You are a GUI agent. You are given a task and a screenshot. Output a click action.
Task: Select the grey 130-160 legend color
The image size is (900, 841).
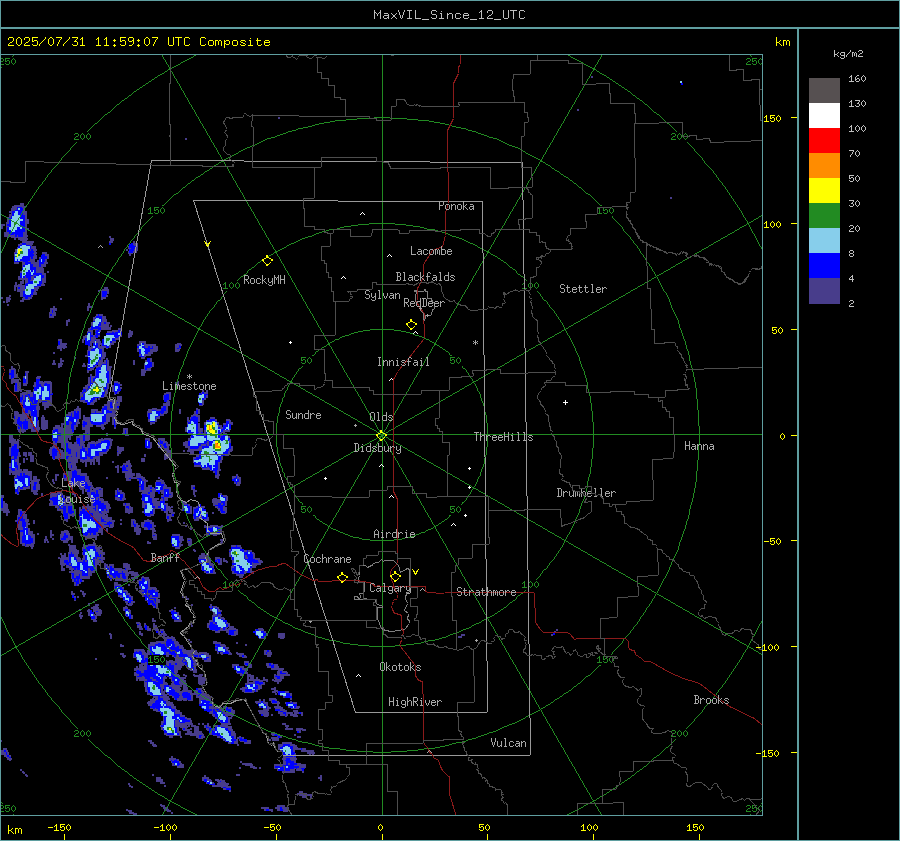pyautogui.click(x=824, y=91)
